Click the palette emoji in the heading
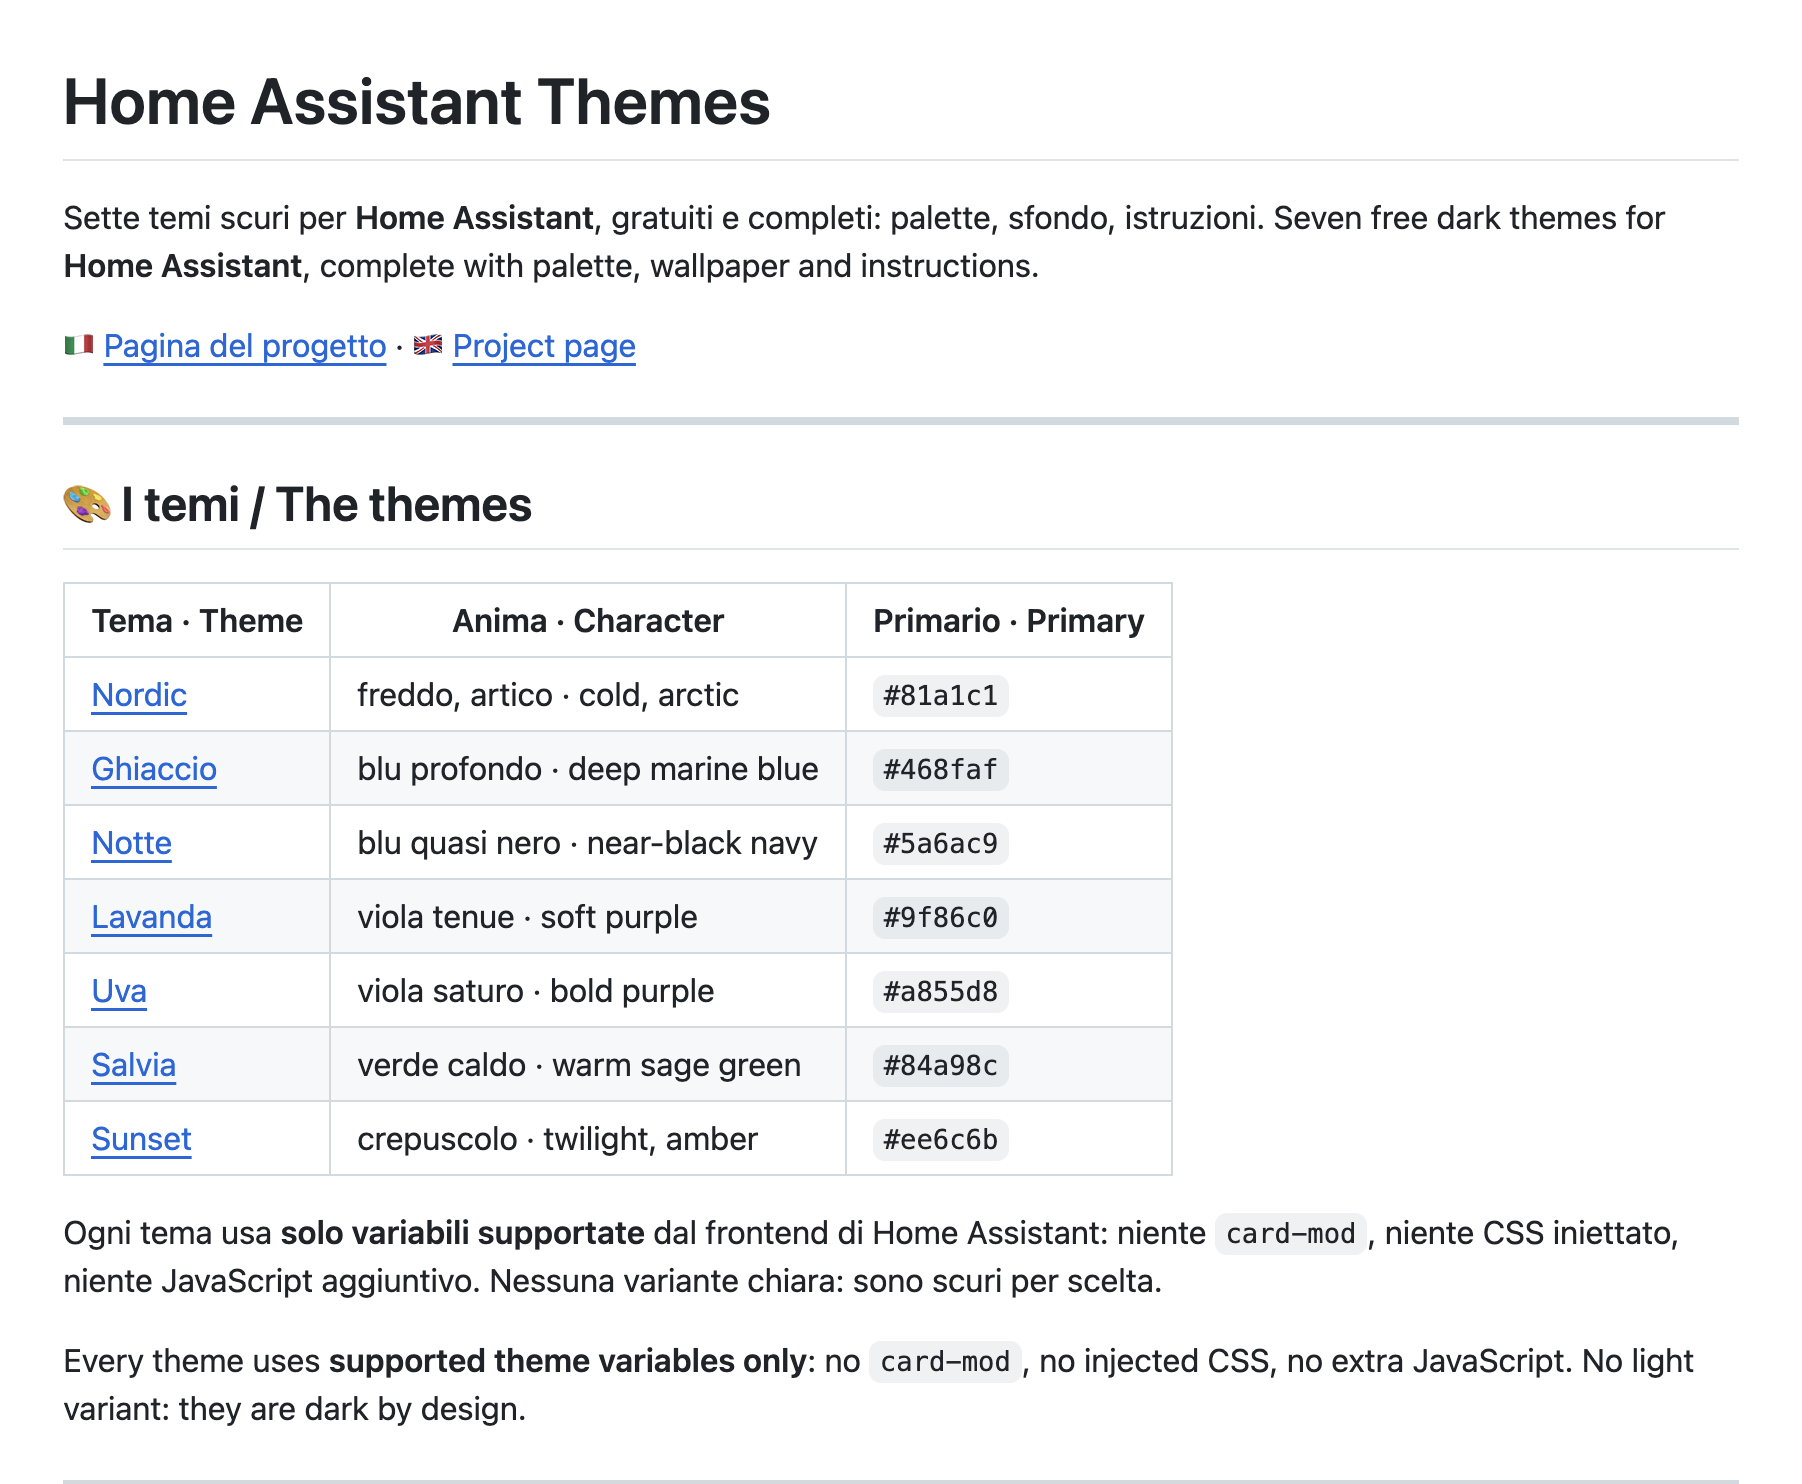 click(x=87, y=504)
